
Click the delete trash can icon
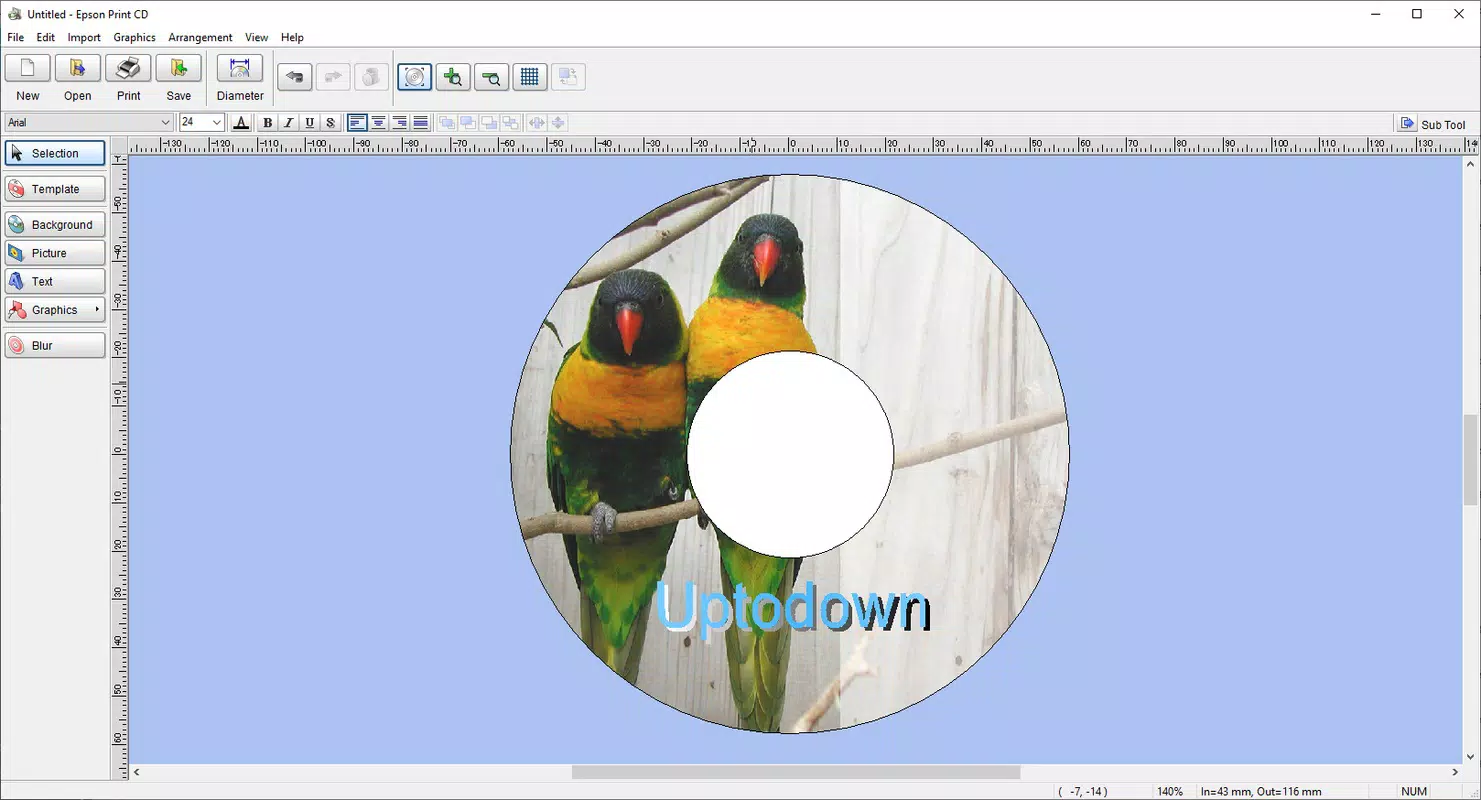click(x=371, y=77)
